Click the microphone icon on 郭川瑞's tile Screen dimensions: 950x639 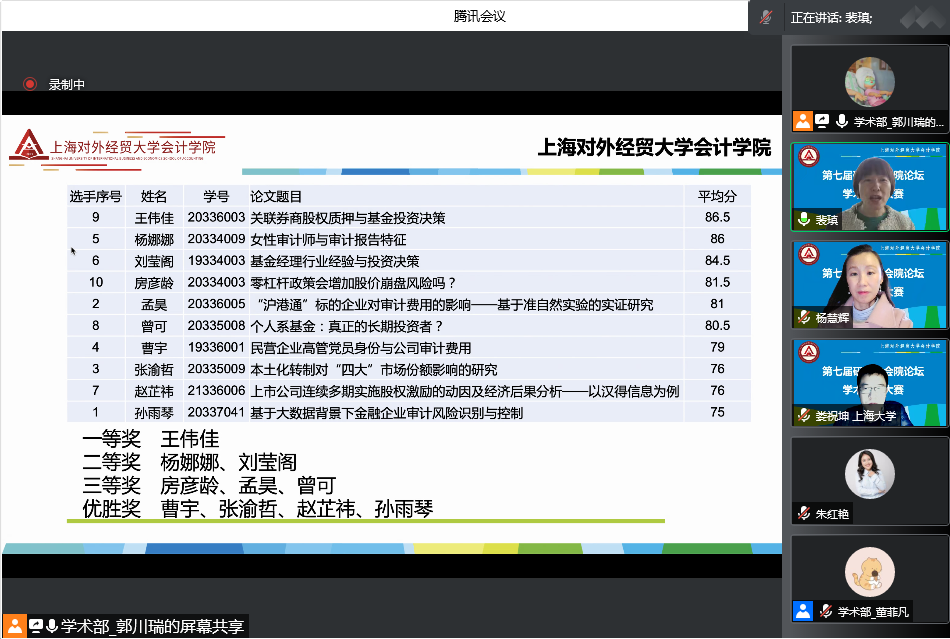click(x=842, y=122)
